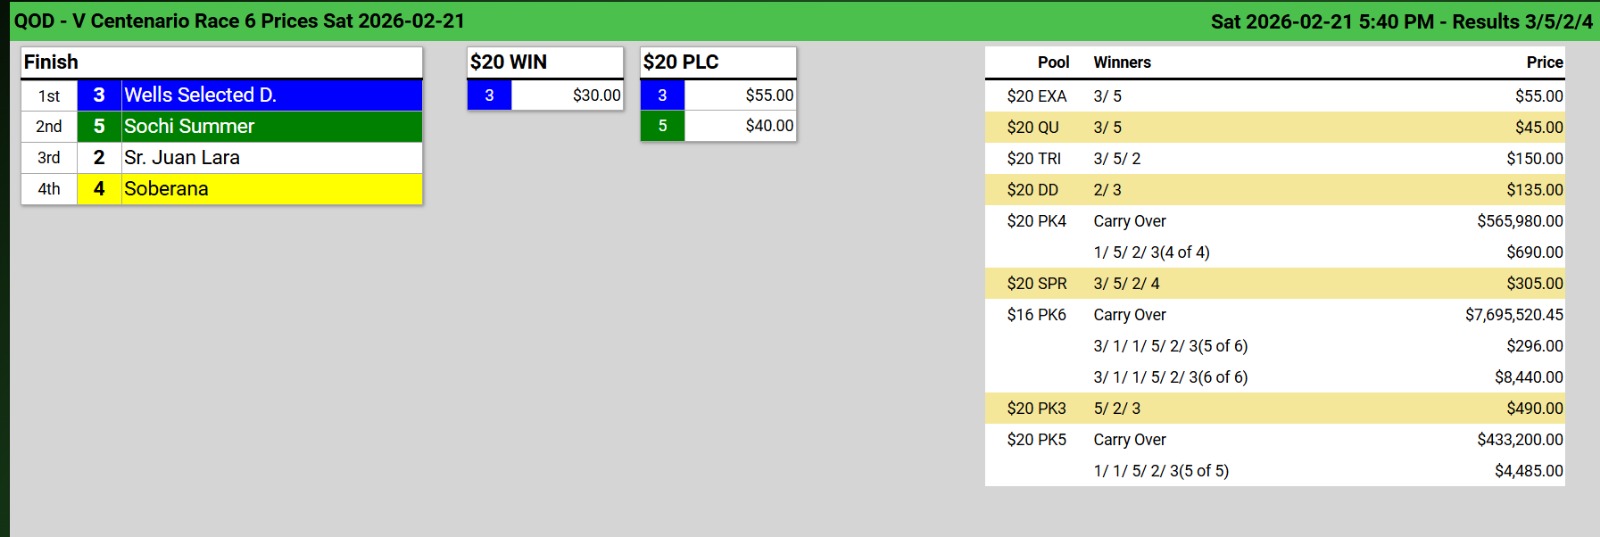Click green runner 5 badge under $20 PLC
The height and width of the screenshot is (537, 1600).
coord(662,126)
